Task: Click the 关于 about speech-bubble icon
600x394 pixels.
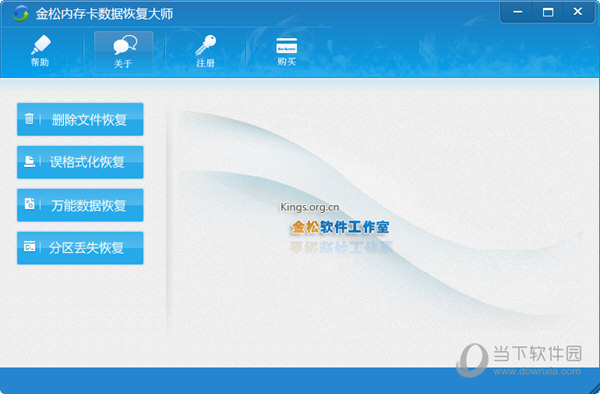Action: pos(124,52)
